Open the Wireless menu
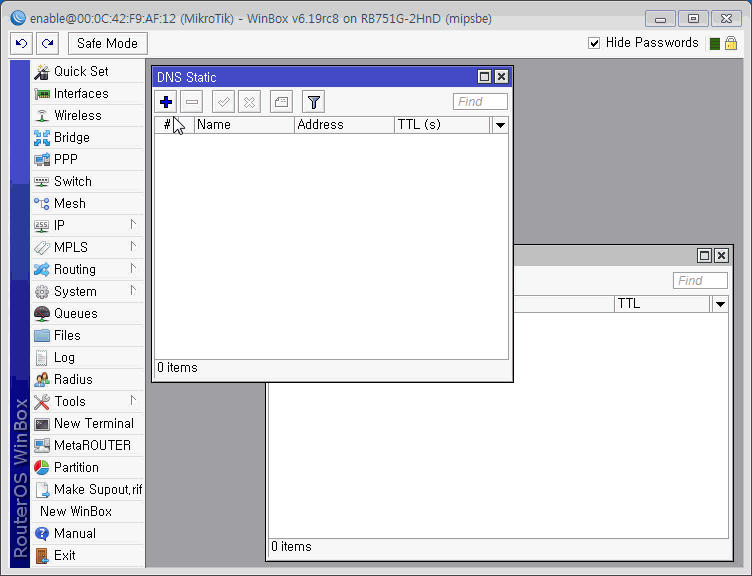The height and width of the screenshot is (576, 752). [x=88, y=116]
